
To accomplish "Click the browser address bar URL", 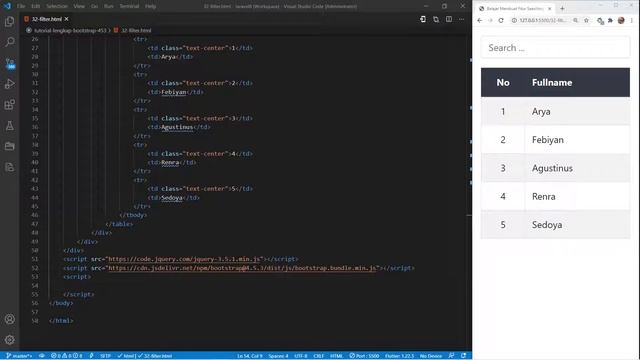I will click(542, 20).
